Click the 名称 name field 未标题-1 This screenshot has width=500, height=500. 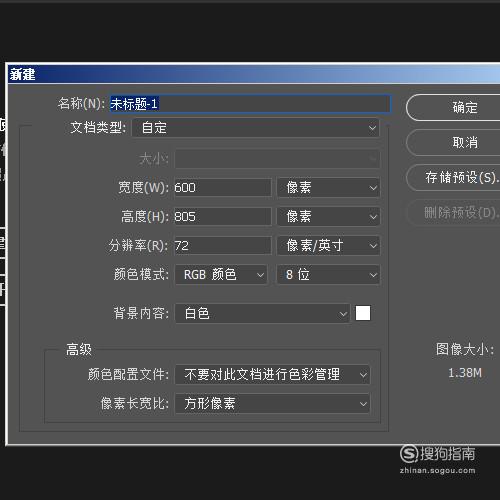tap(250, 104)
